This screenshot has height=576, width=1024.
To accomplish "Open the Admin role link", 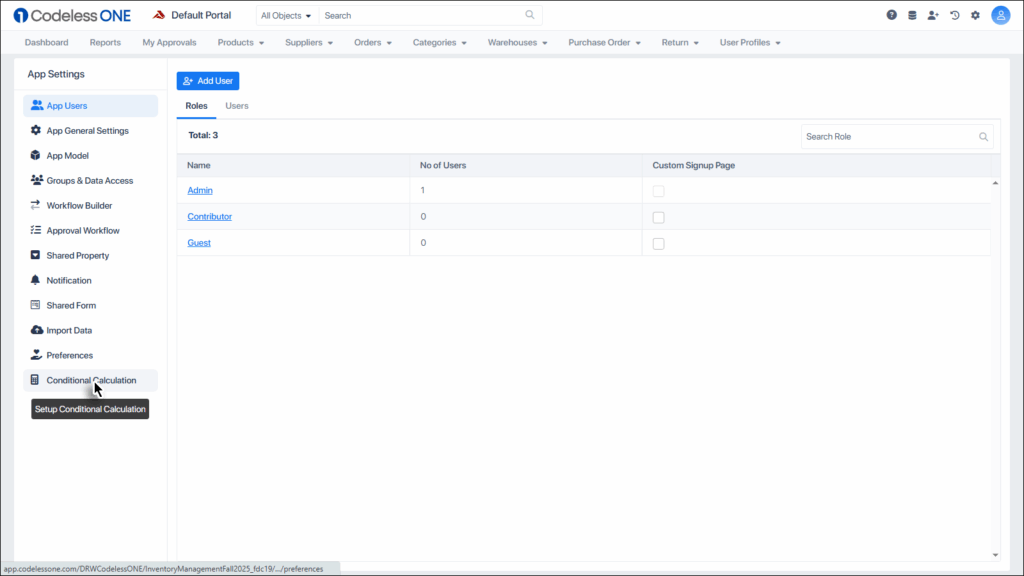I will point(199,190).
